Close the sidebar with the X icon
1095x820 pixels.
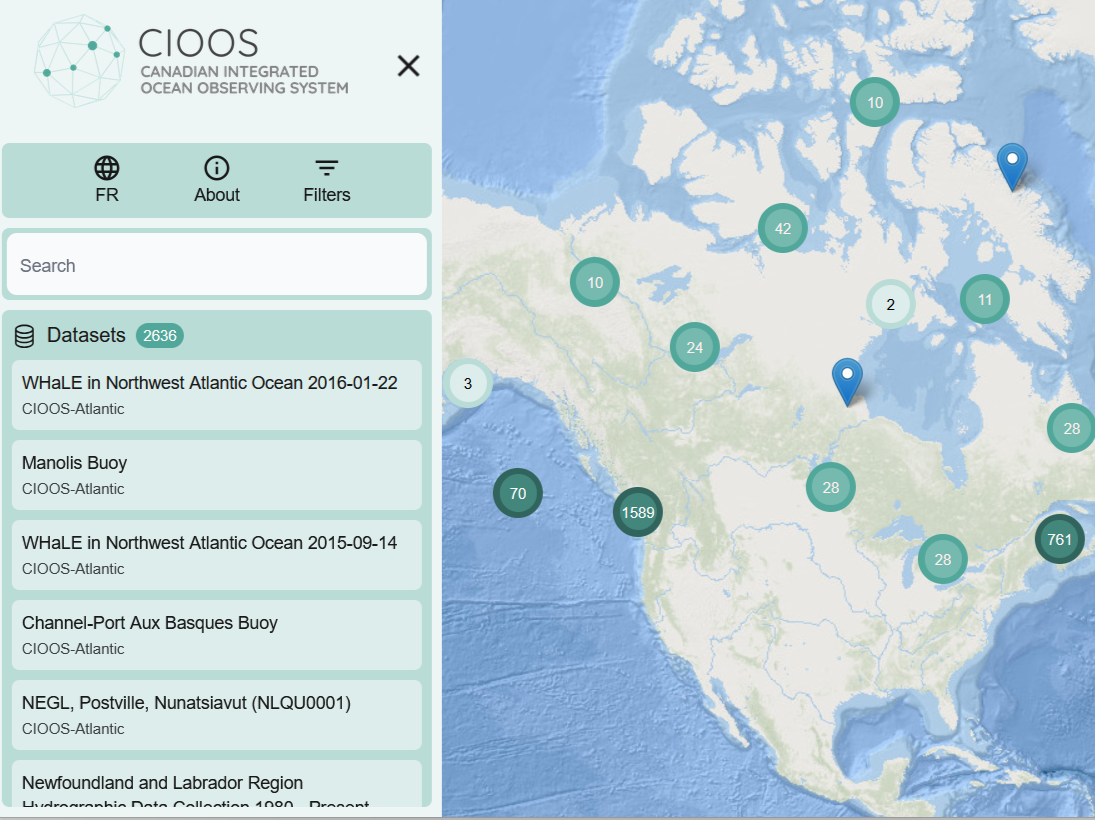click(x=408, y=66)
